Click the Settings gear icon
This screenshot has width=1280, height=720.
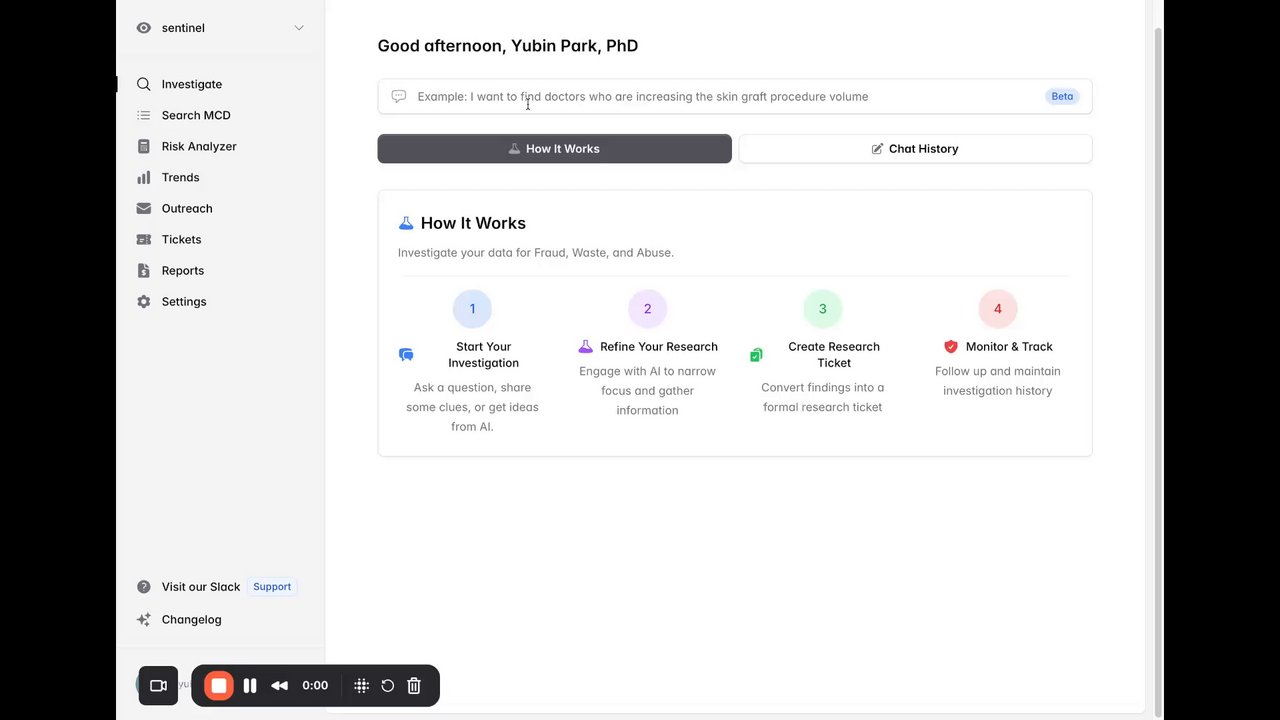[x=144, y=301]
